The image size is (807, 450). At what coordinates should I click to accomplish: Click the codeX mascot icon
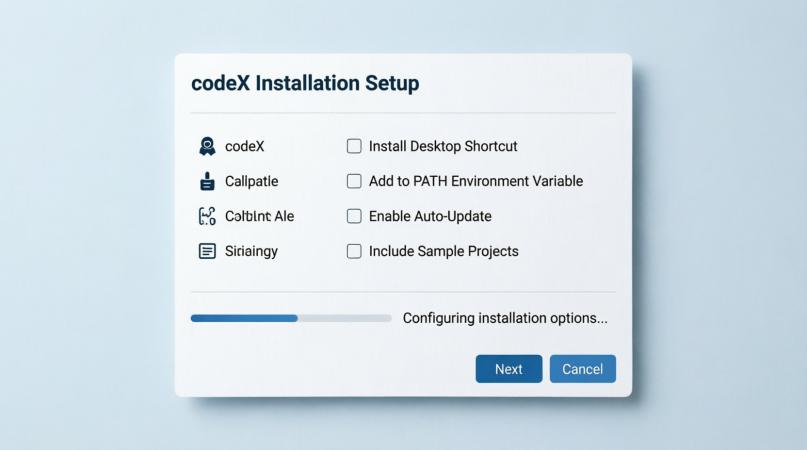click(x=207, y=146)
